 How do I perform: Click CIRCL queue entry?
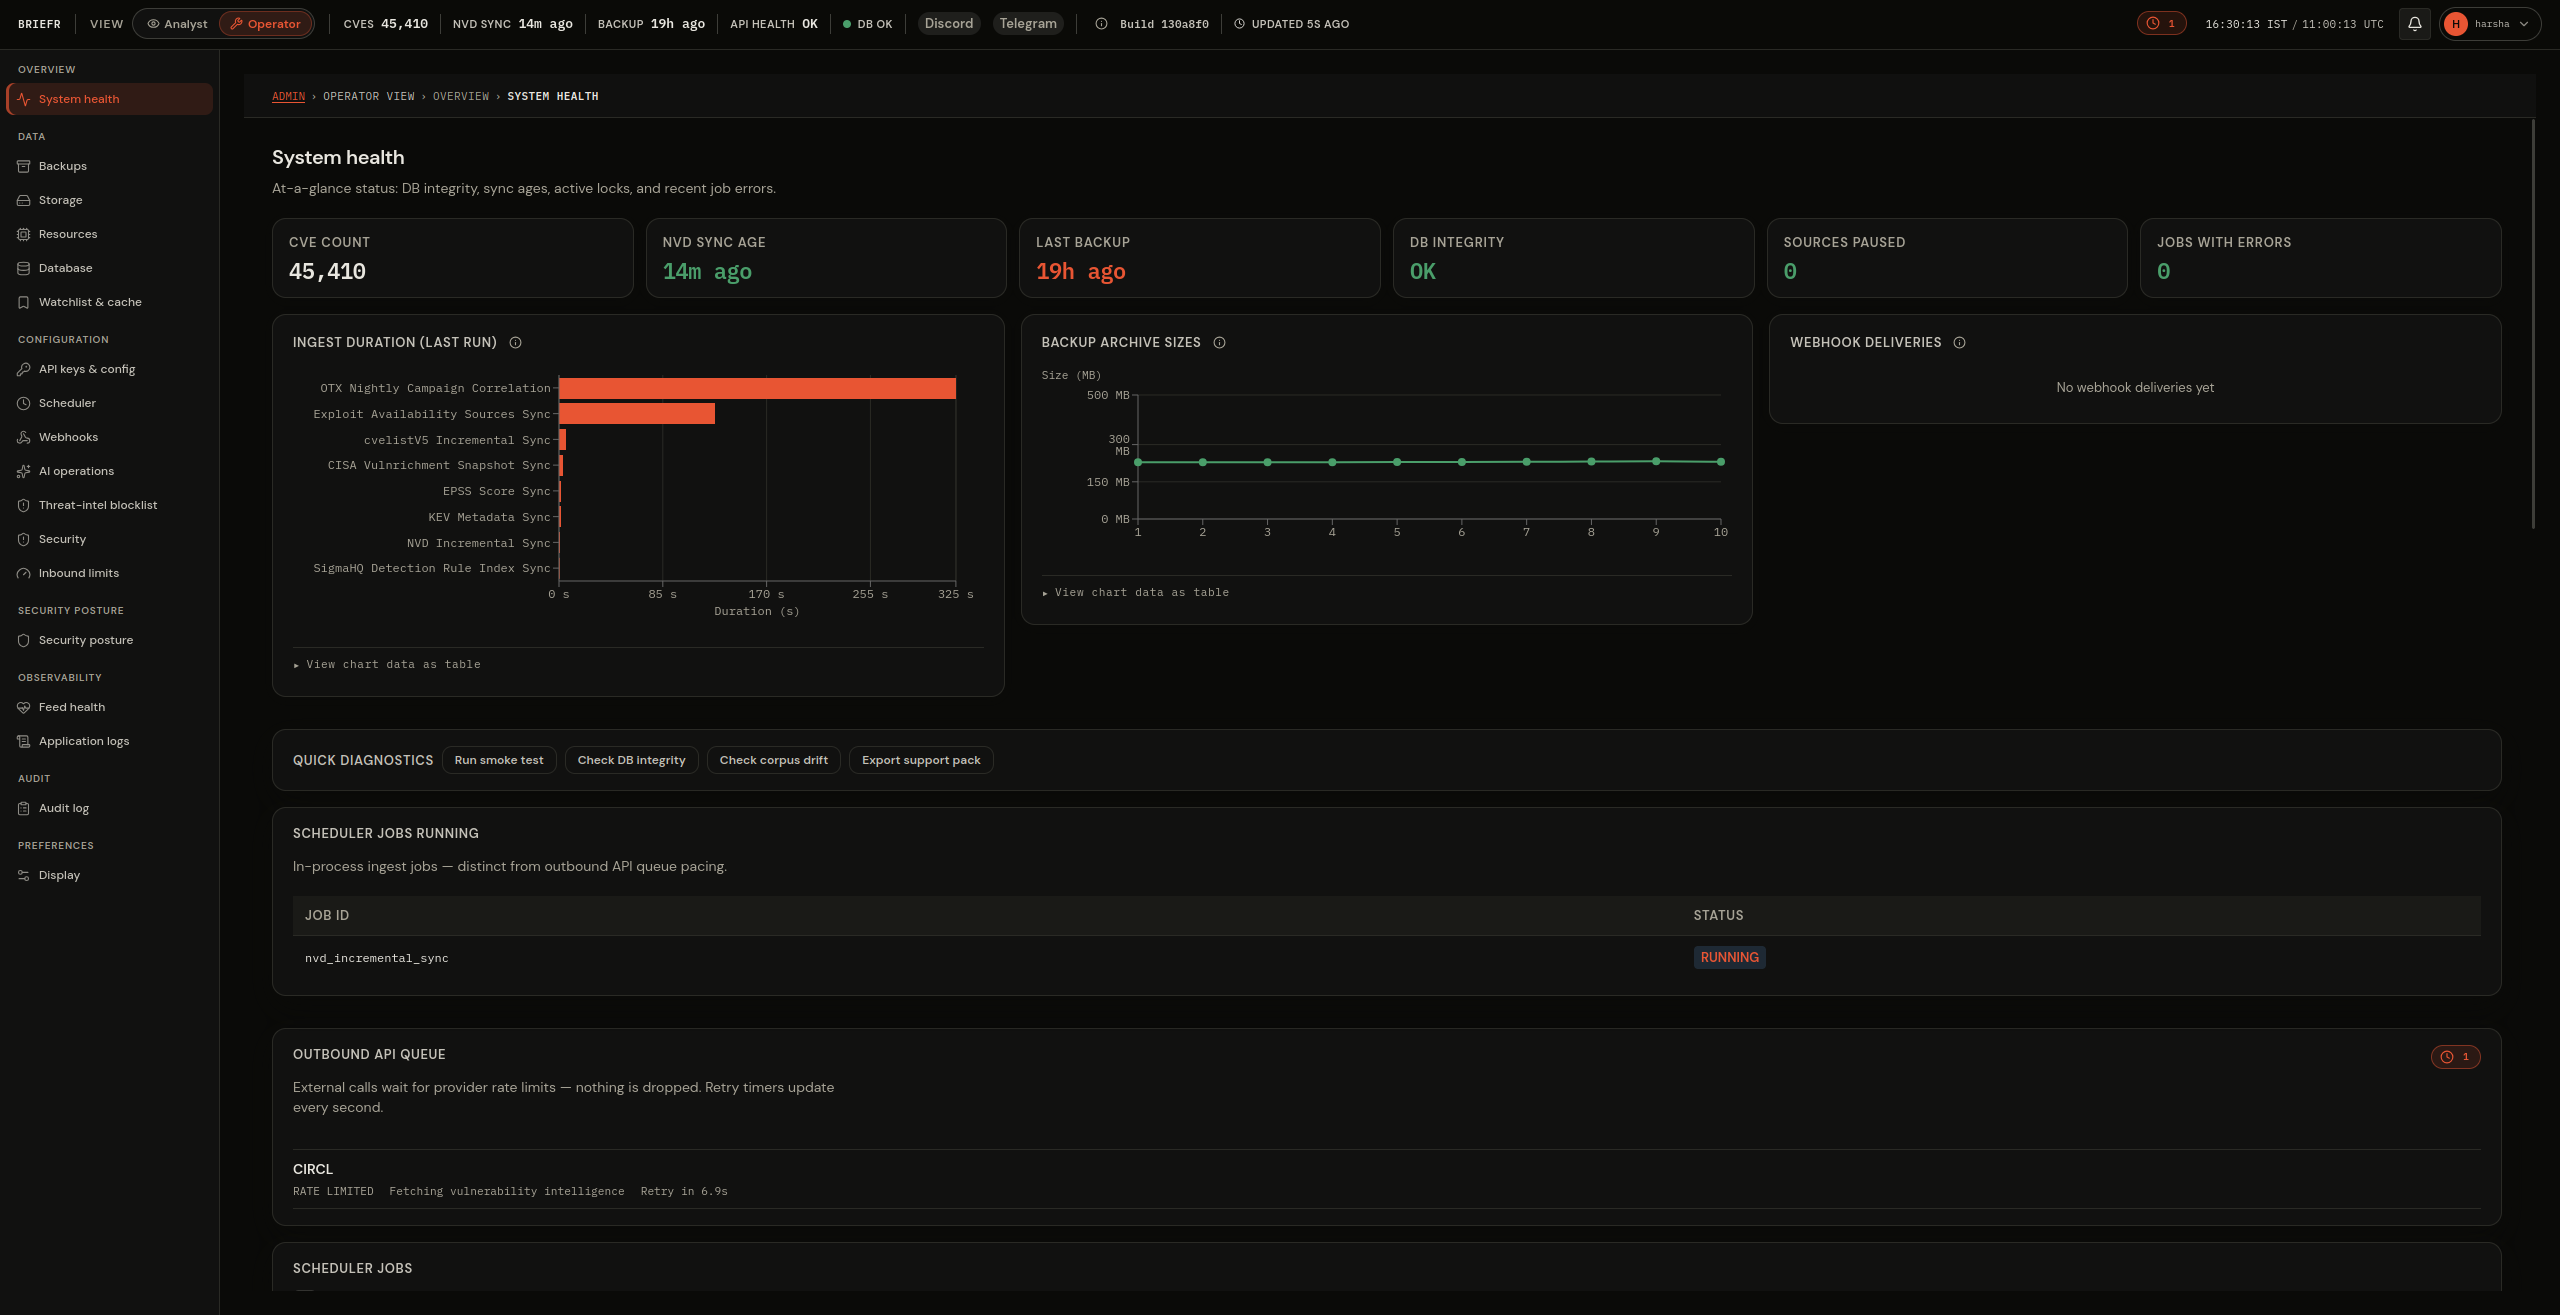click(x=1386, y=1179)
